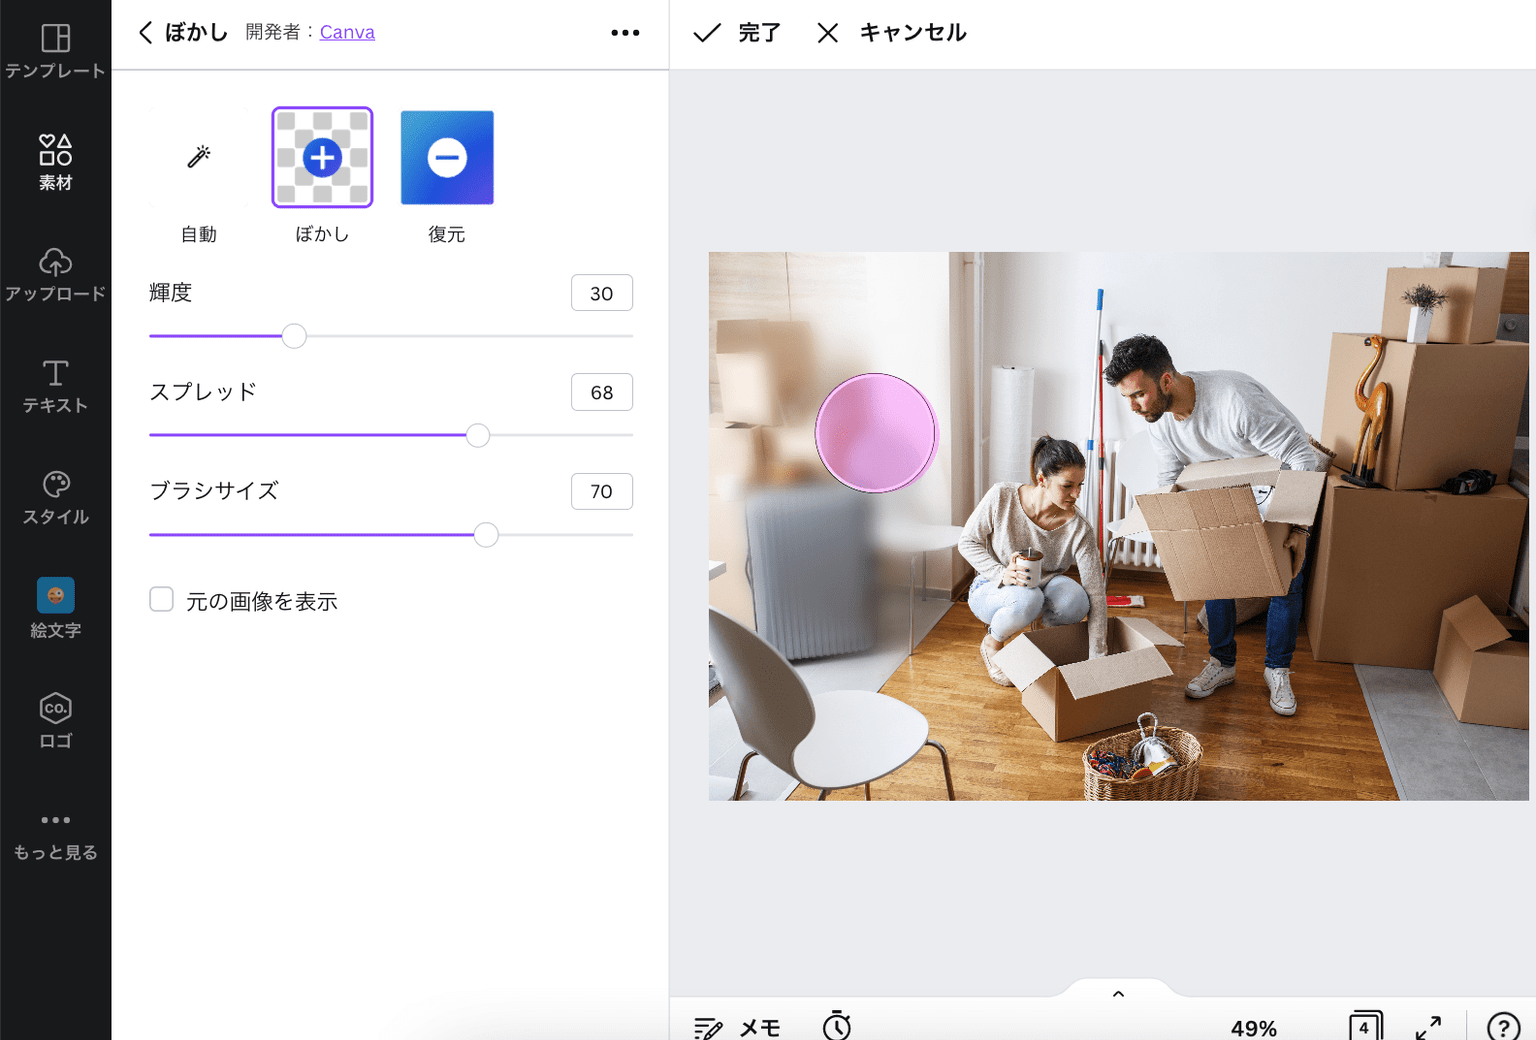Select the 自動 magic wand blur tool
The width and height of the screenshot is (1536, 1040).
coord(198,158)
